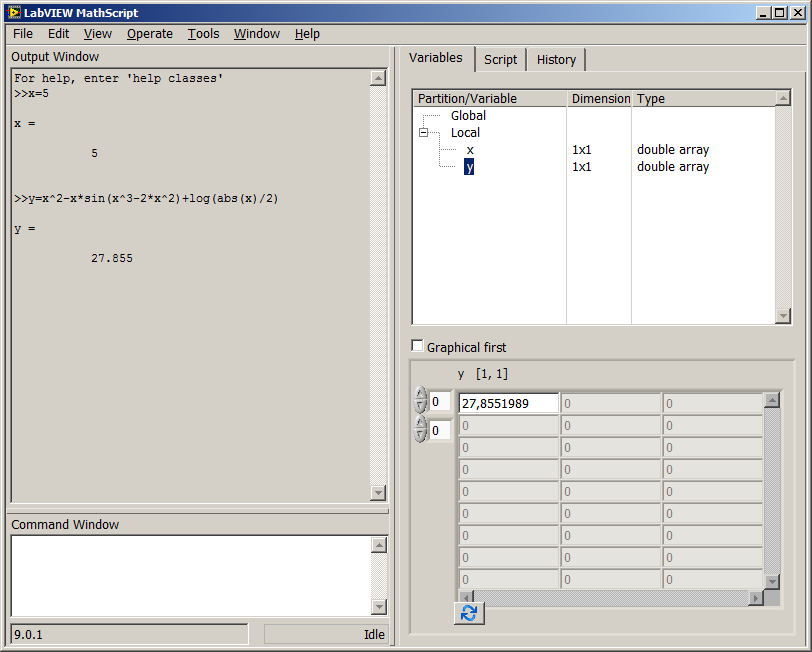Click the 1x1 dimension cell for x
The image size is (812, 652).
click(x=582, y=150)
